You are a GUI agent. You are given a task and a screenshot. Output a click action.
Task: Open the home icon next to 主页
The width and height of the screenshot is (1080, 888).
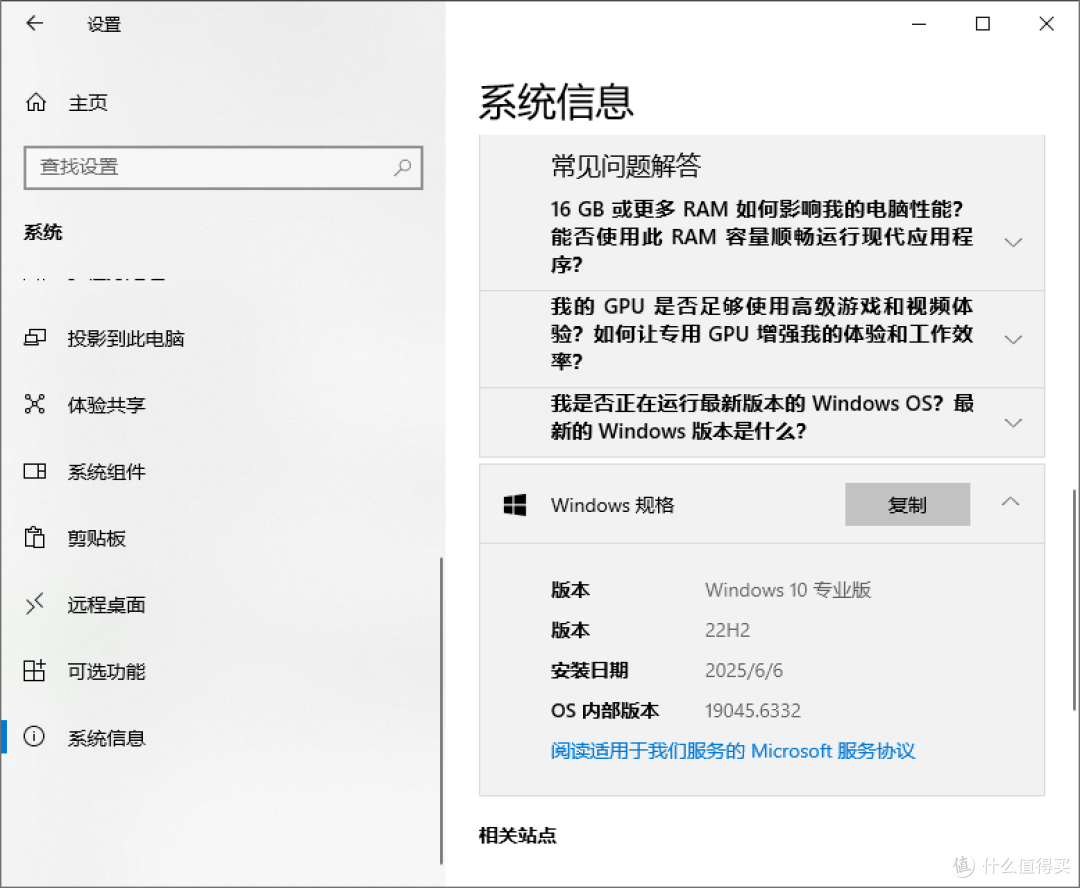coord(36,103)
